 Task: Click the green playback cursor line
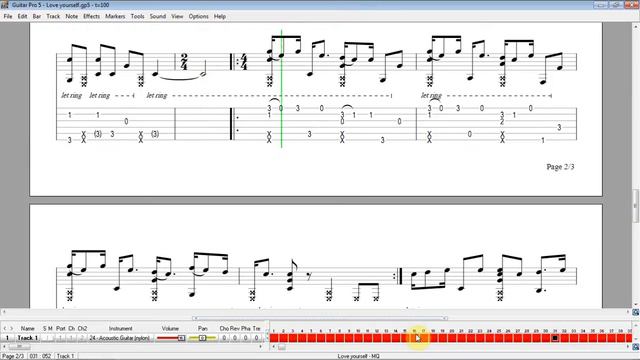[x=282, y=89]
